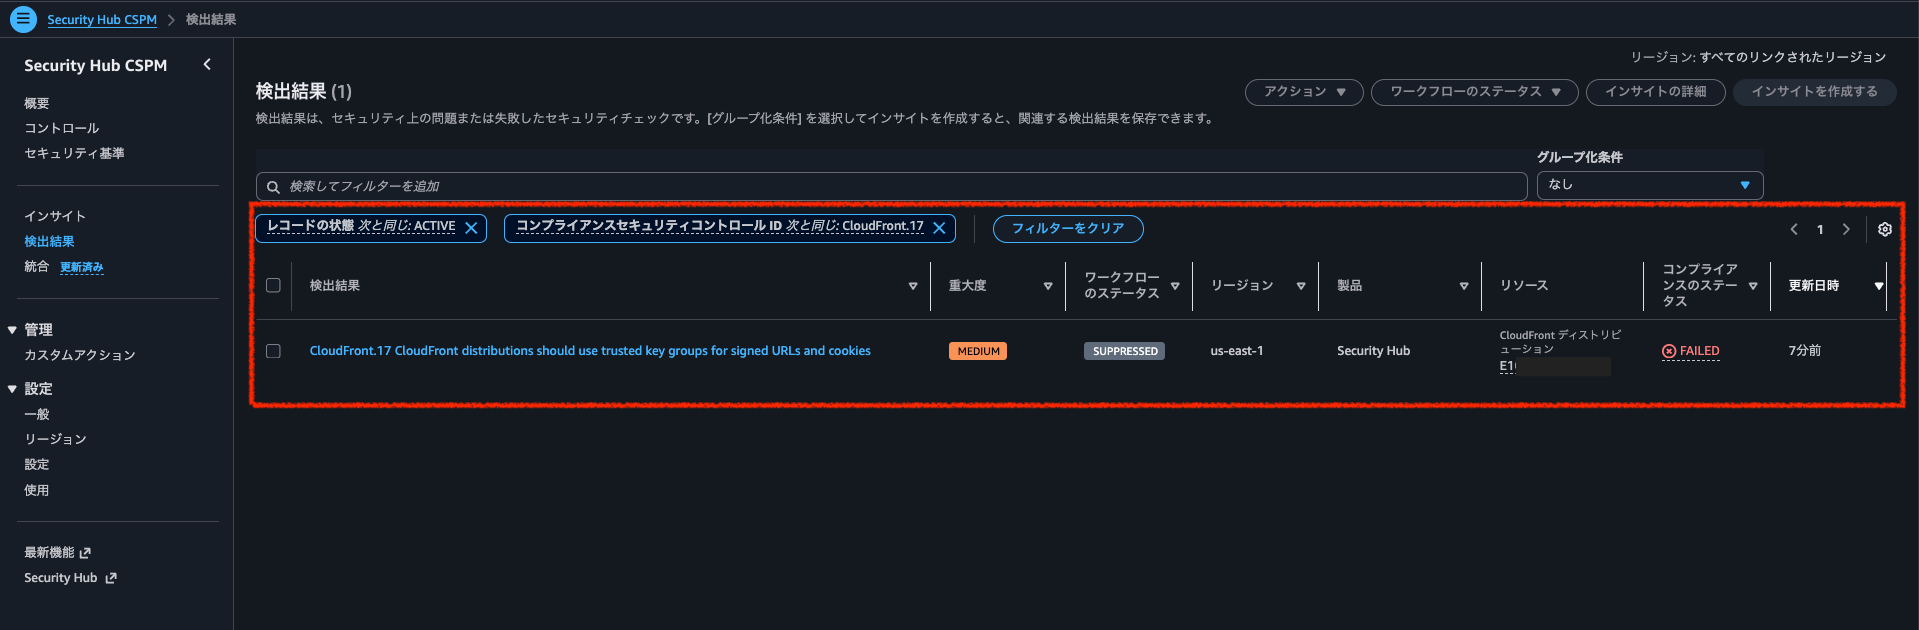The height and width of the screenshot is (630, 1919).
Task: Open セキュリティ基準 sidebar item
Action: click(x=74, y=153)
